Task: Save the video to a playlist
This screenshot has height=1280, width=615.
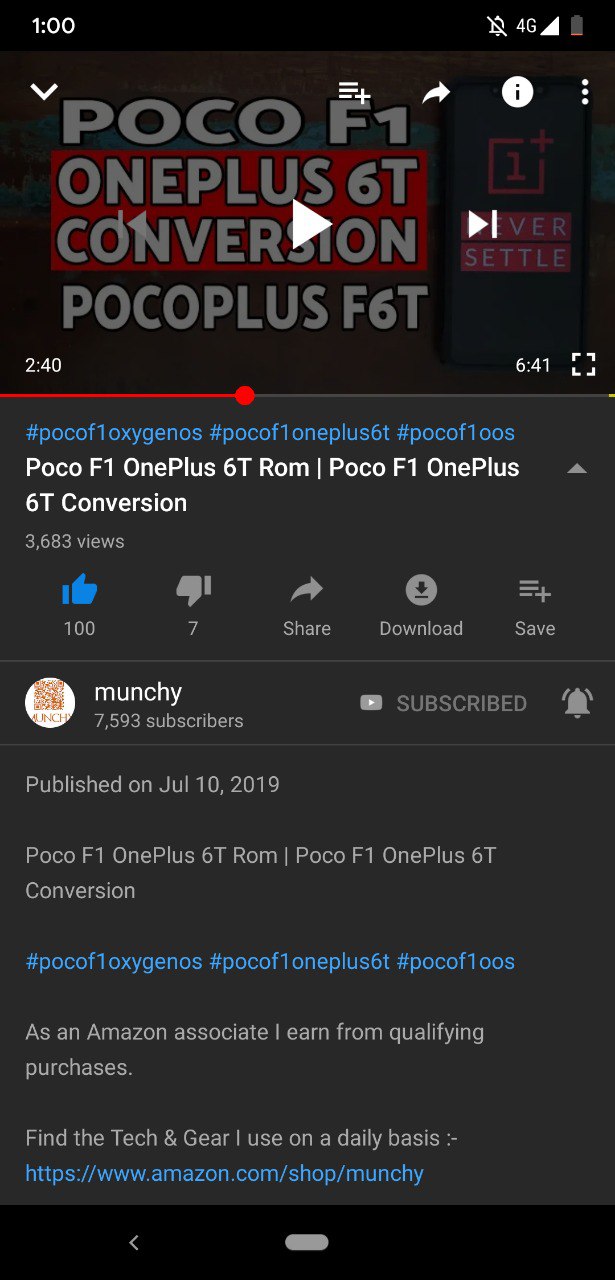Action: pyautogui.click(x=535, y=606)
